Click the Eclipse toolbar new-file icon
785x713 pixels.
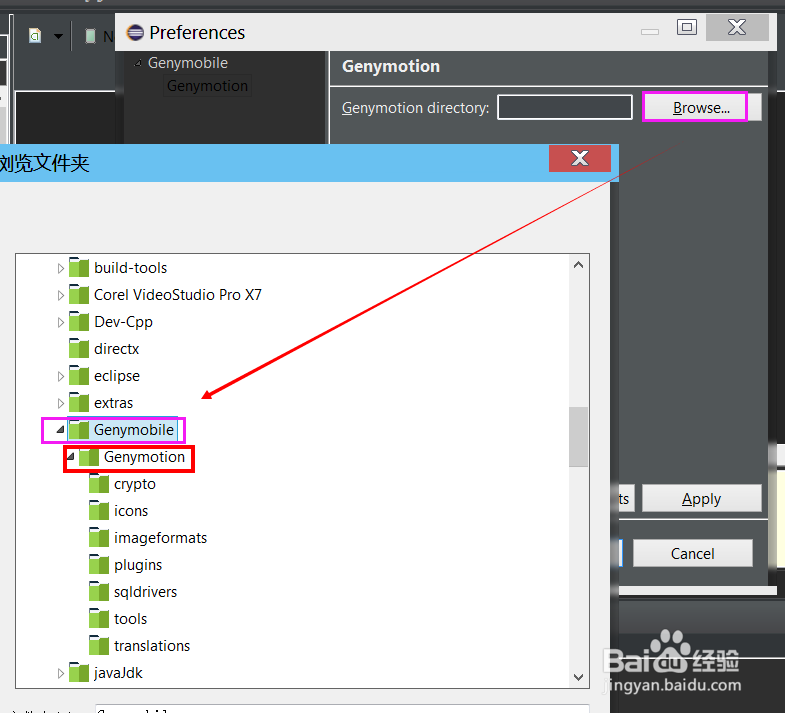(x=35, y=36)
